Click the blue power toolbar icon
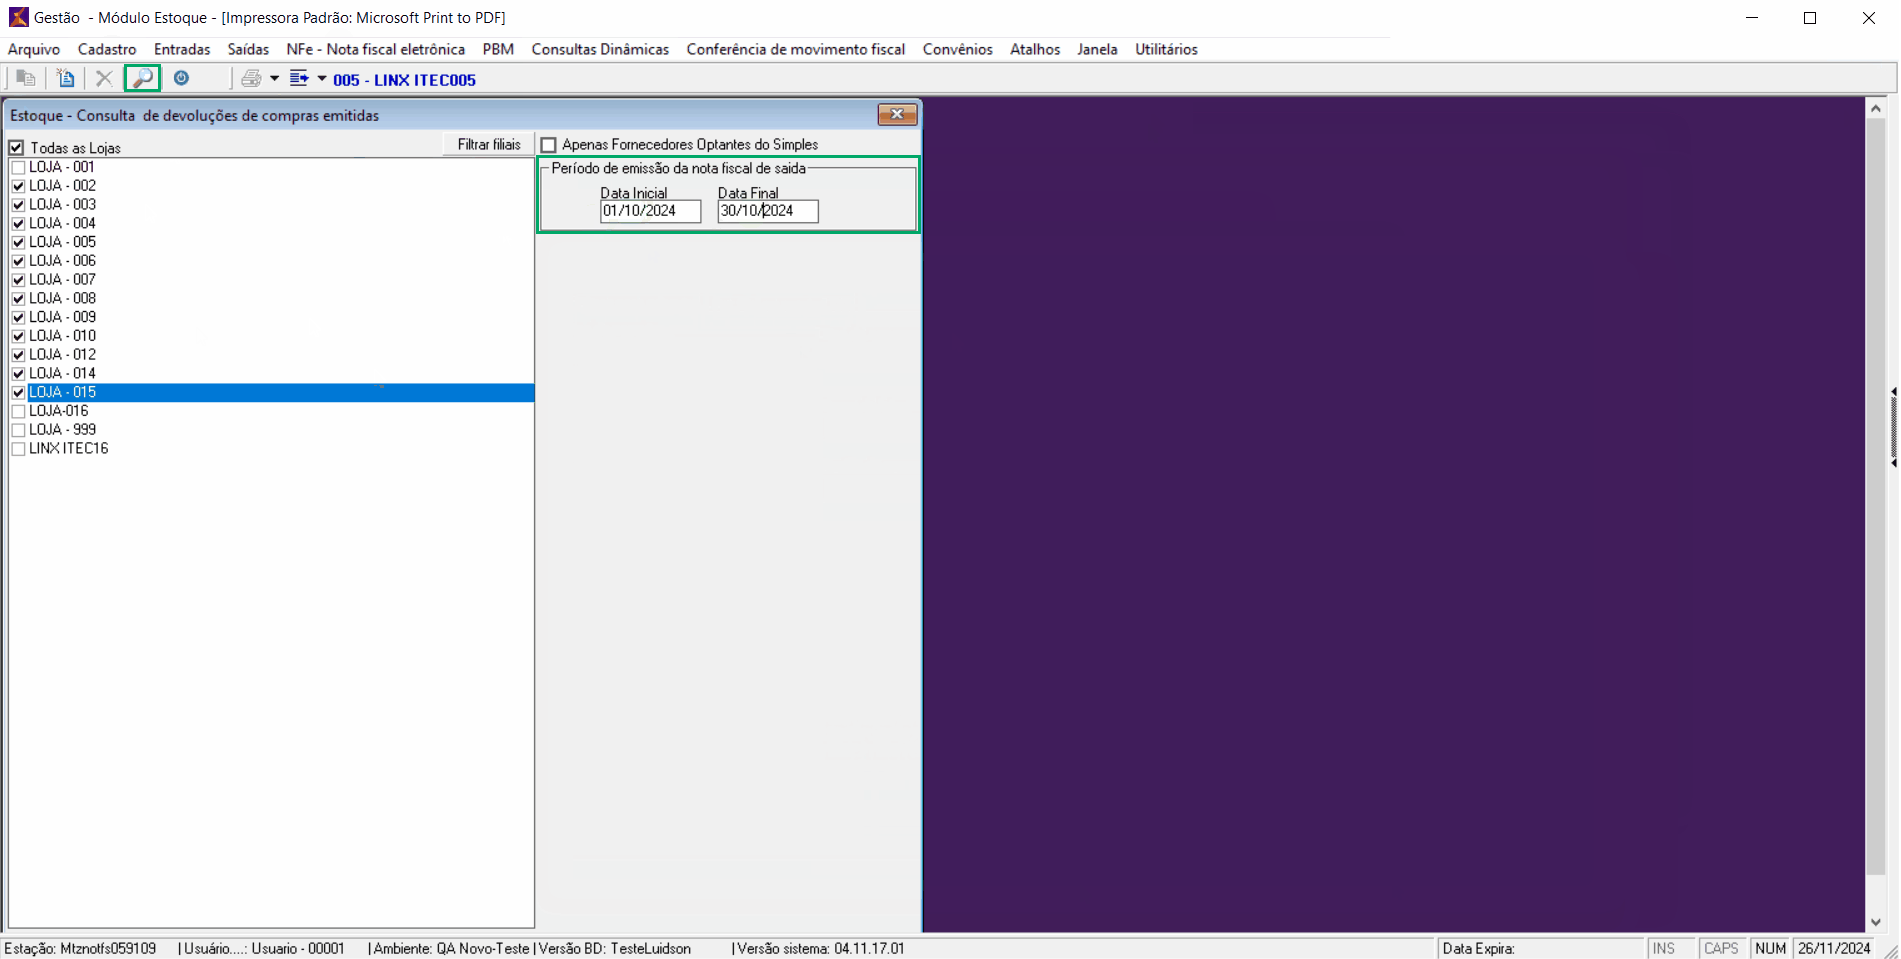 (181, 78)
